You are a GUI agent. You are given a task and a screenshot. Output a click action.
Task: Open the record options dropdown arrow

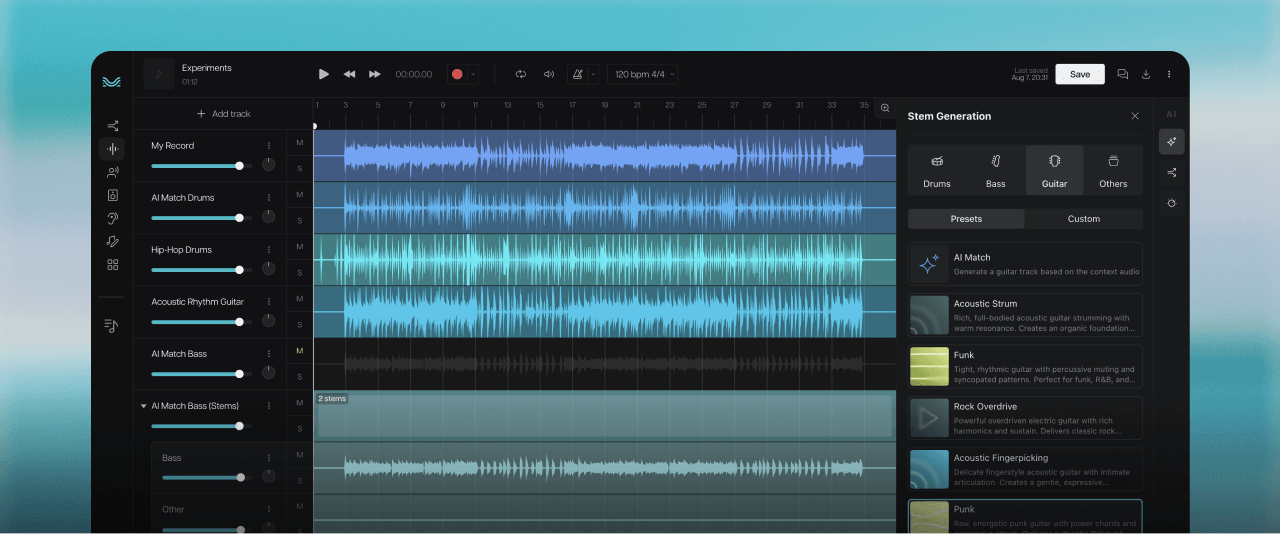(473, 74)
